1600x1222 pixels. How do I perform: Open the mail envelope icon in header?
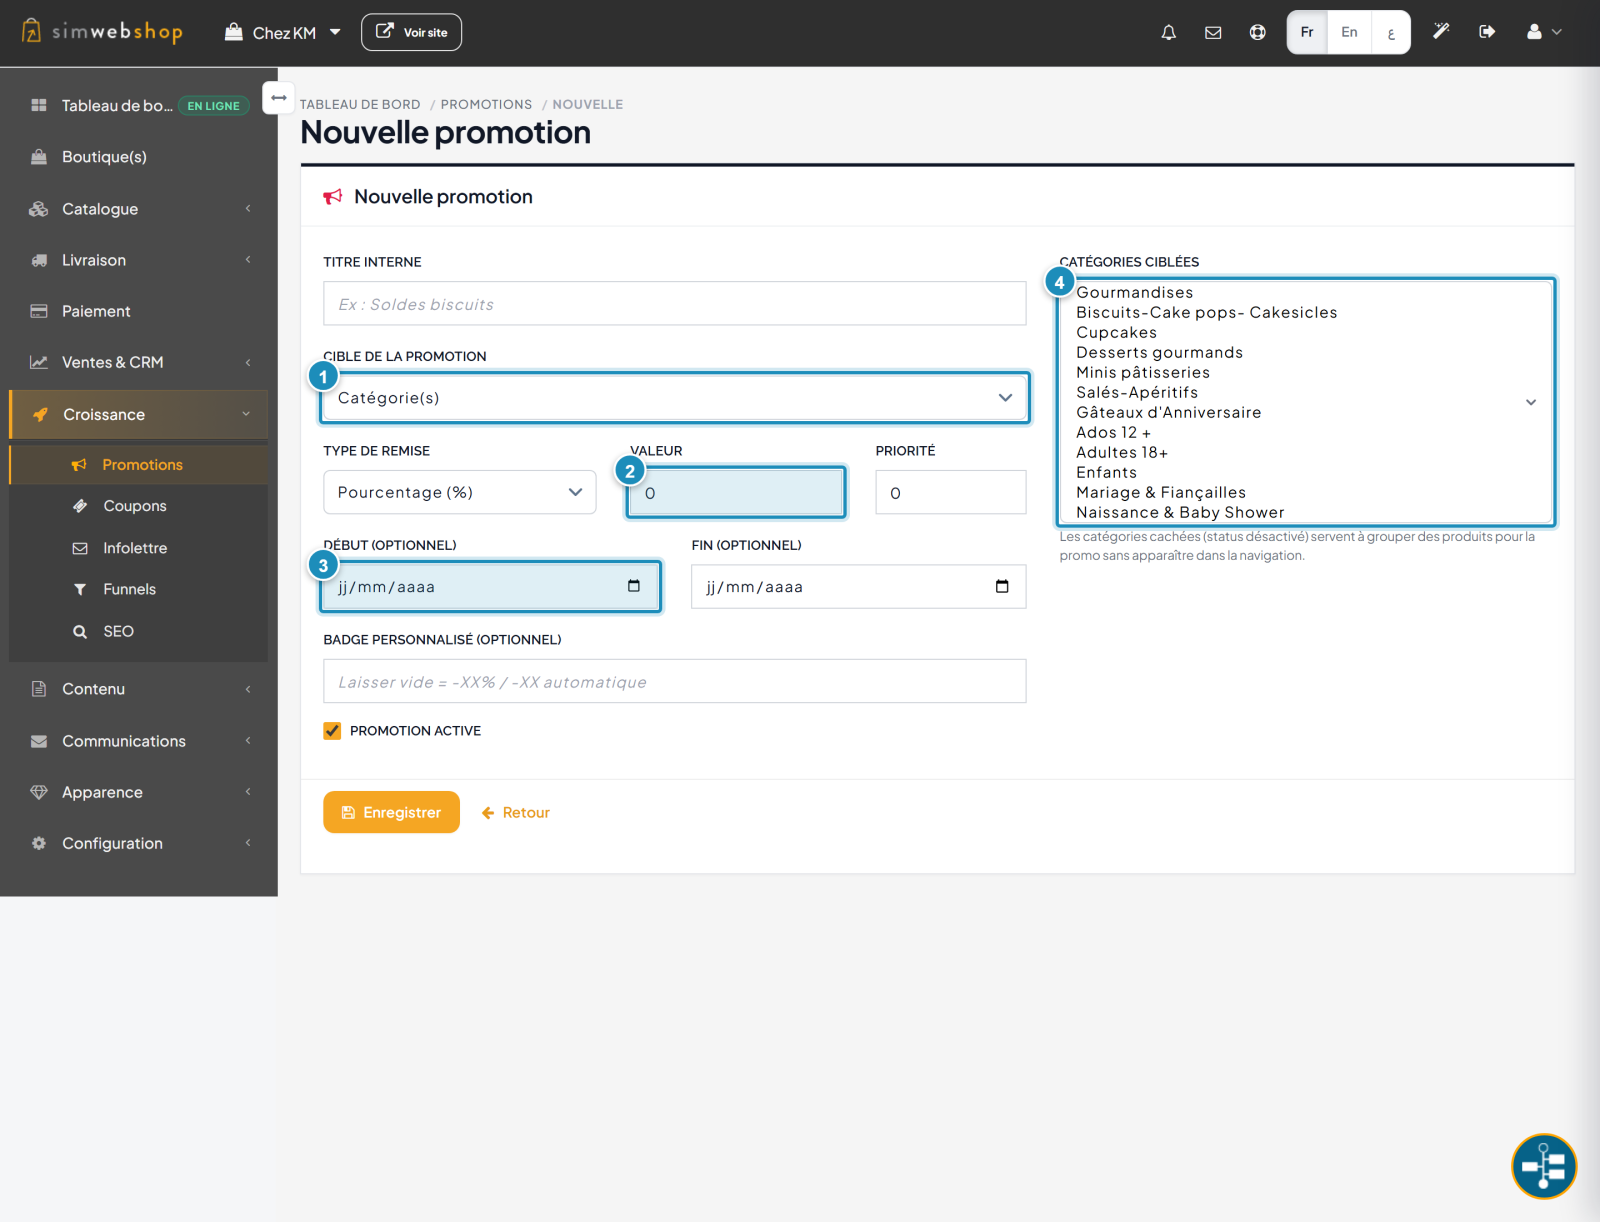point(1213,32)
